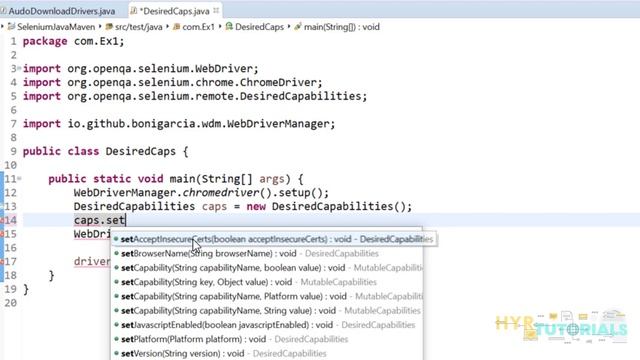Click the green method icon beside setJavascriptEnabled
Image resolution: width=640 pixels, height=360 pixels.
(x=116, y=325)
